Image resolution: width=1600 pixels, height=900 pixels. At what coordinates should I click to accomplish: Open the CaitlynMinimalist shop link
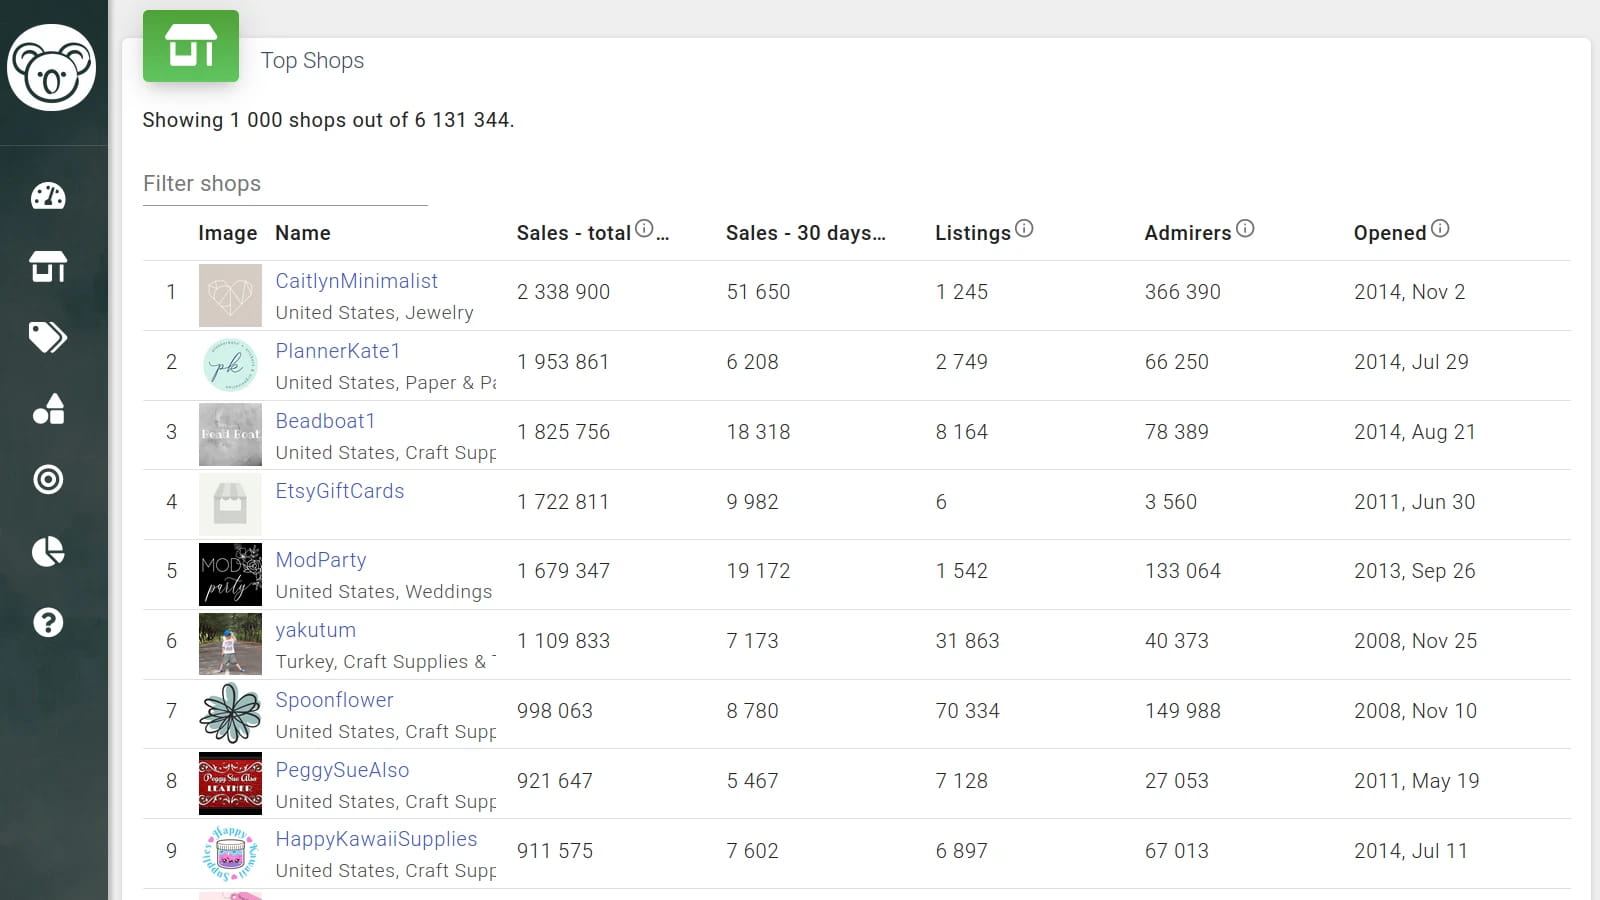(x=357, y=281)
